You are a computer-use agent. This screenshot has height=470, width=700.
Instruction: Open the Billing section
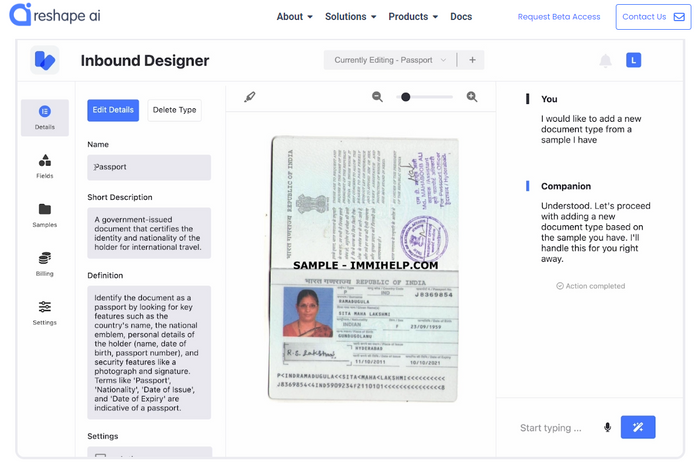pos(45,264)
